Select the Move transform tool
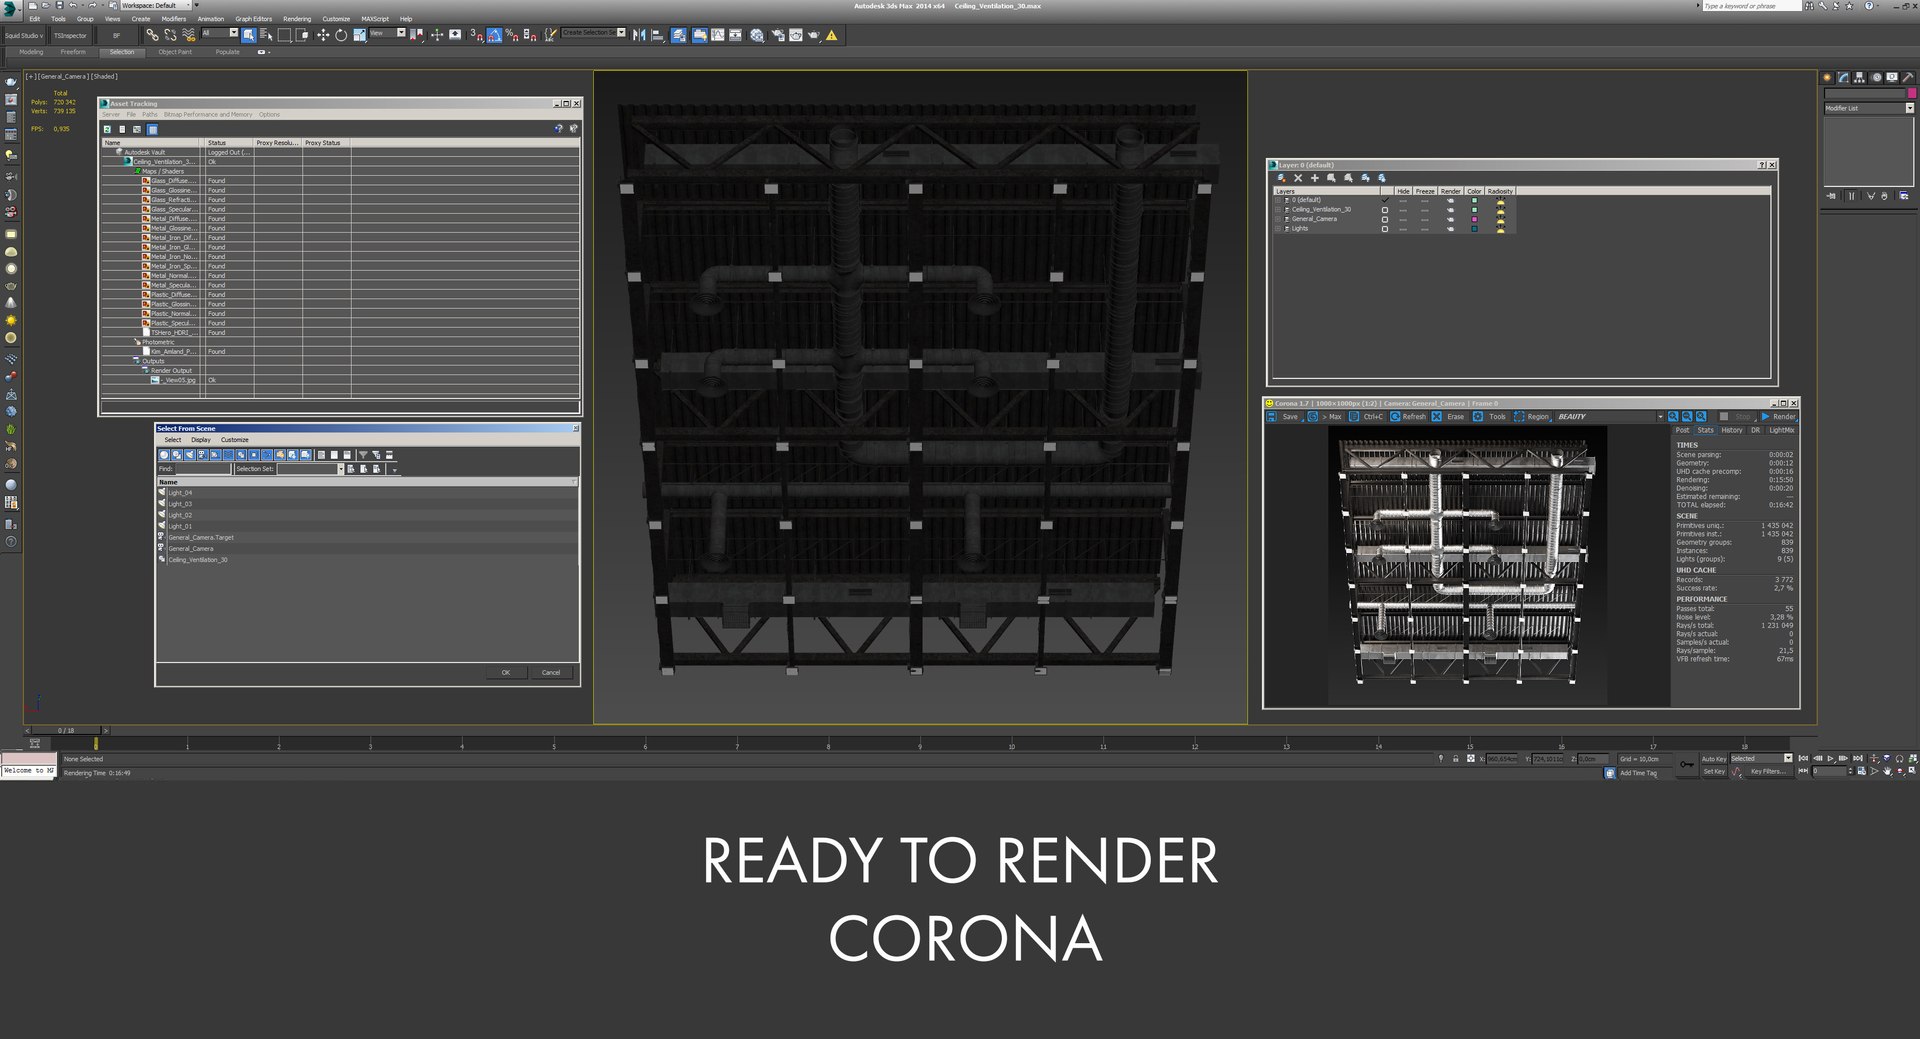The image size is (1920, 1039). (323, 35)
